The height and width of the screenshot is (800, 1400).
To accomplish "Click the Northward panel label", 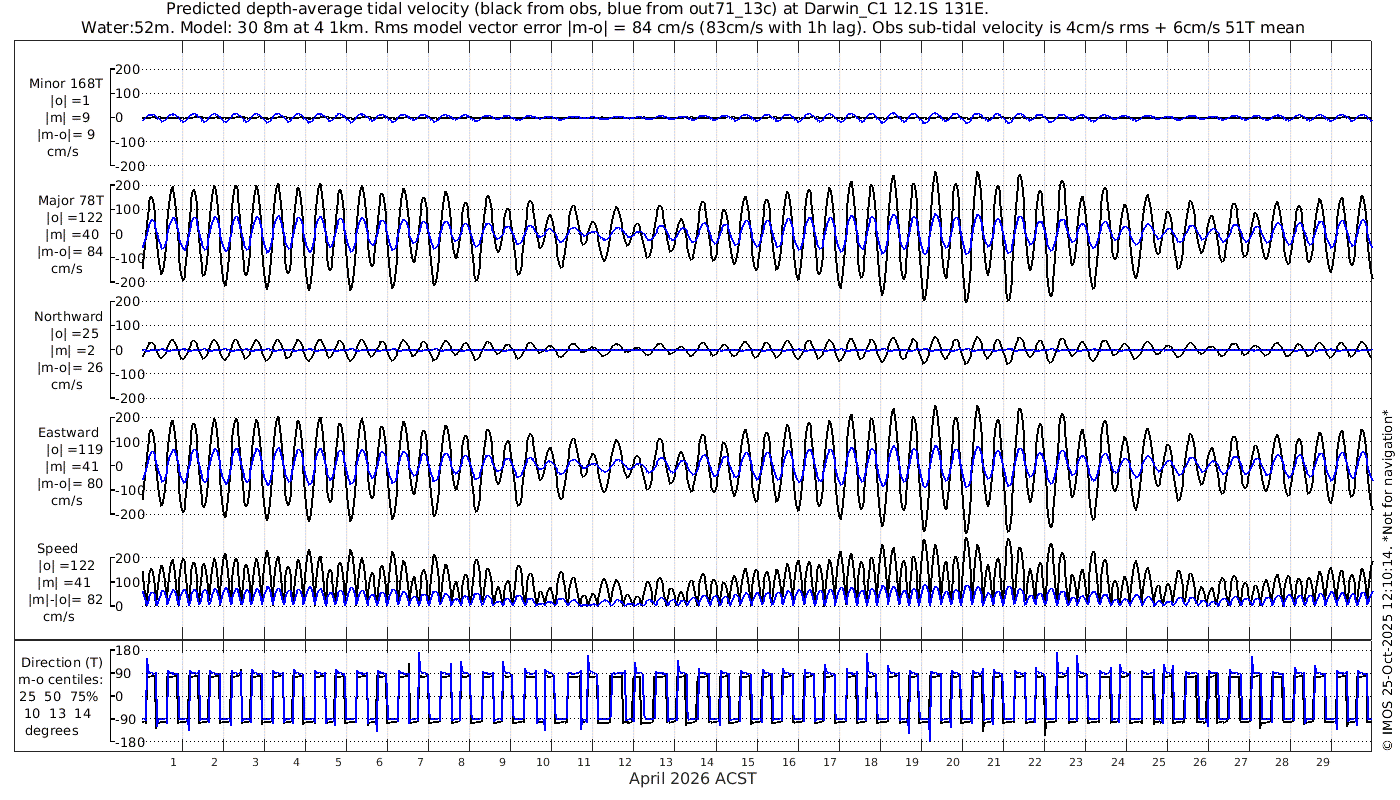I will tap(67, 316).
